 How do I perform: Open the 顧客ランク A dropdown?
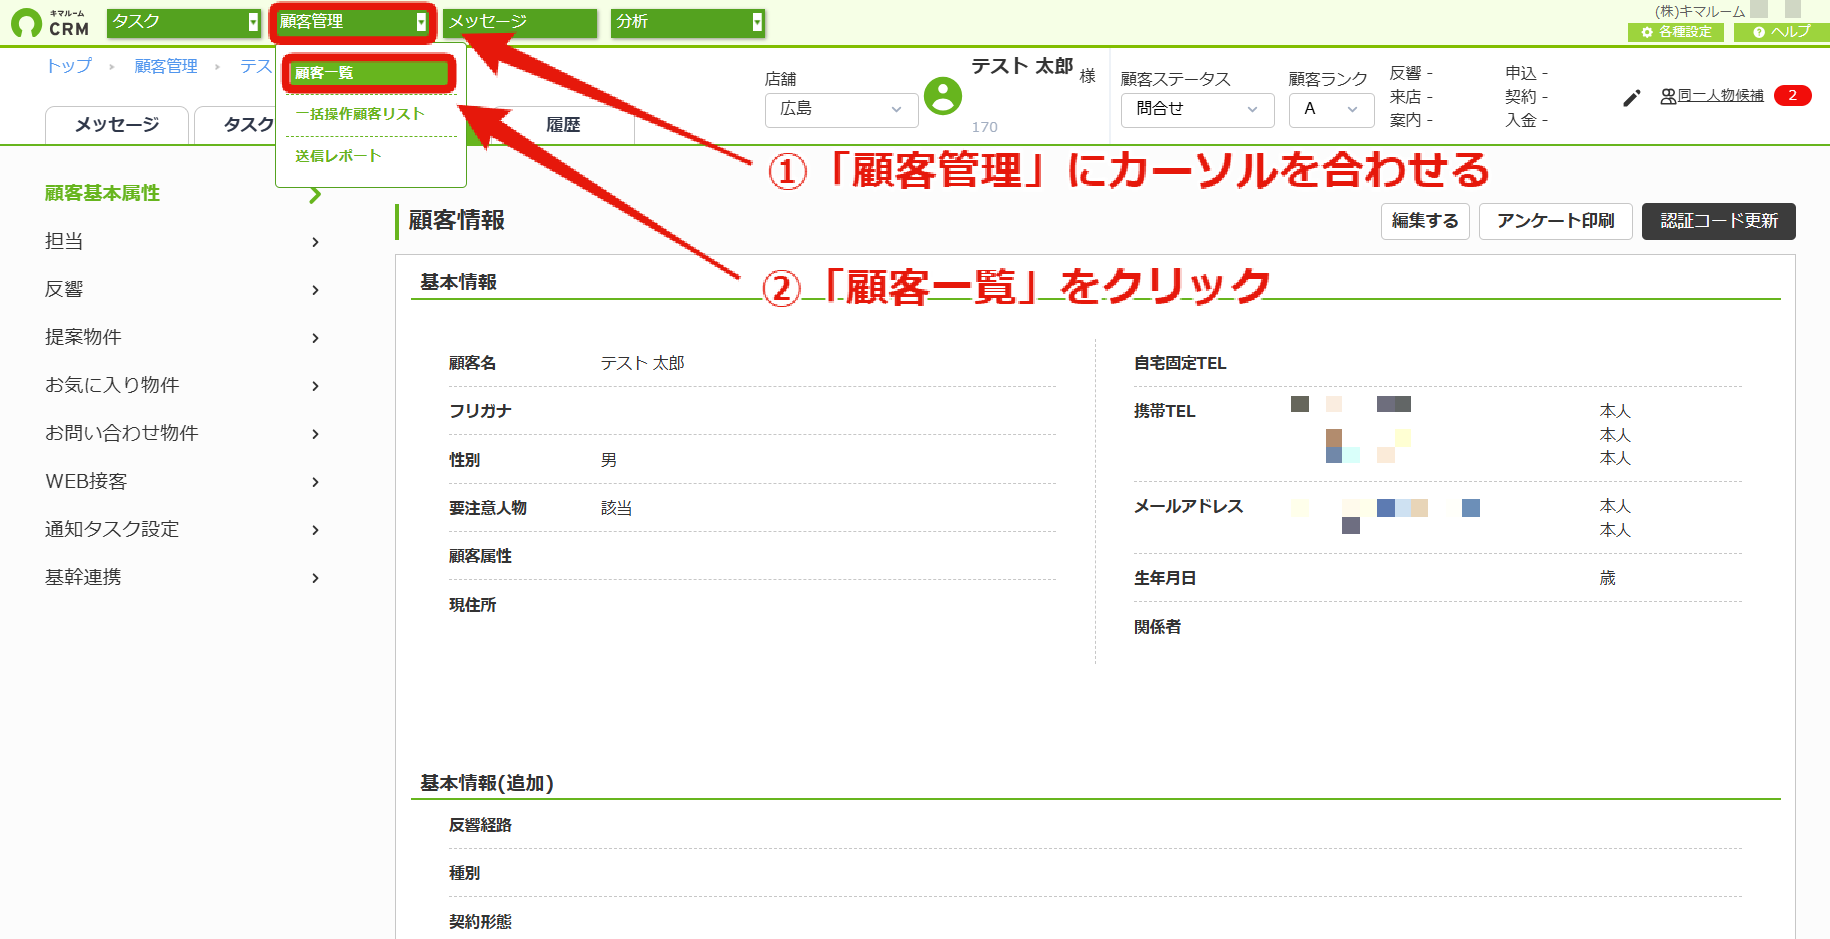tap(1332, 109)
